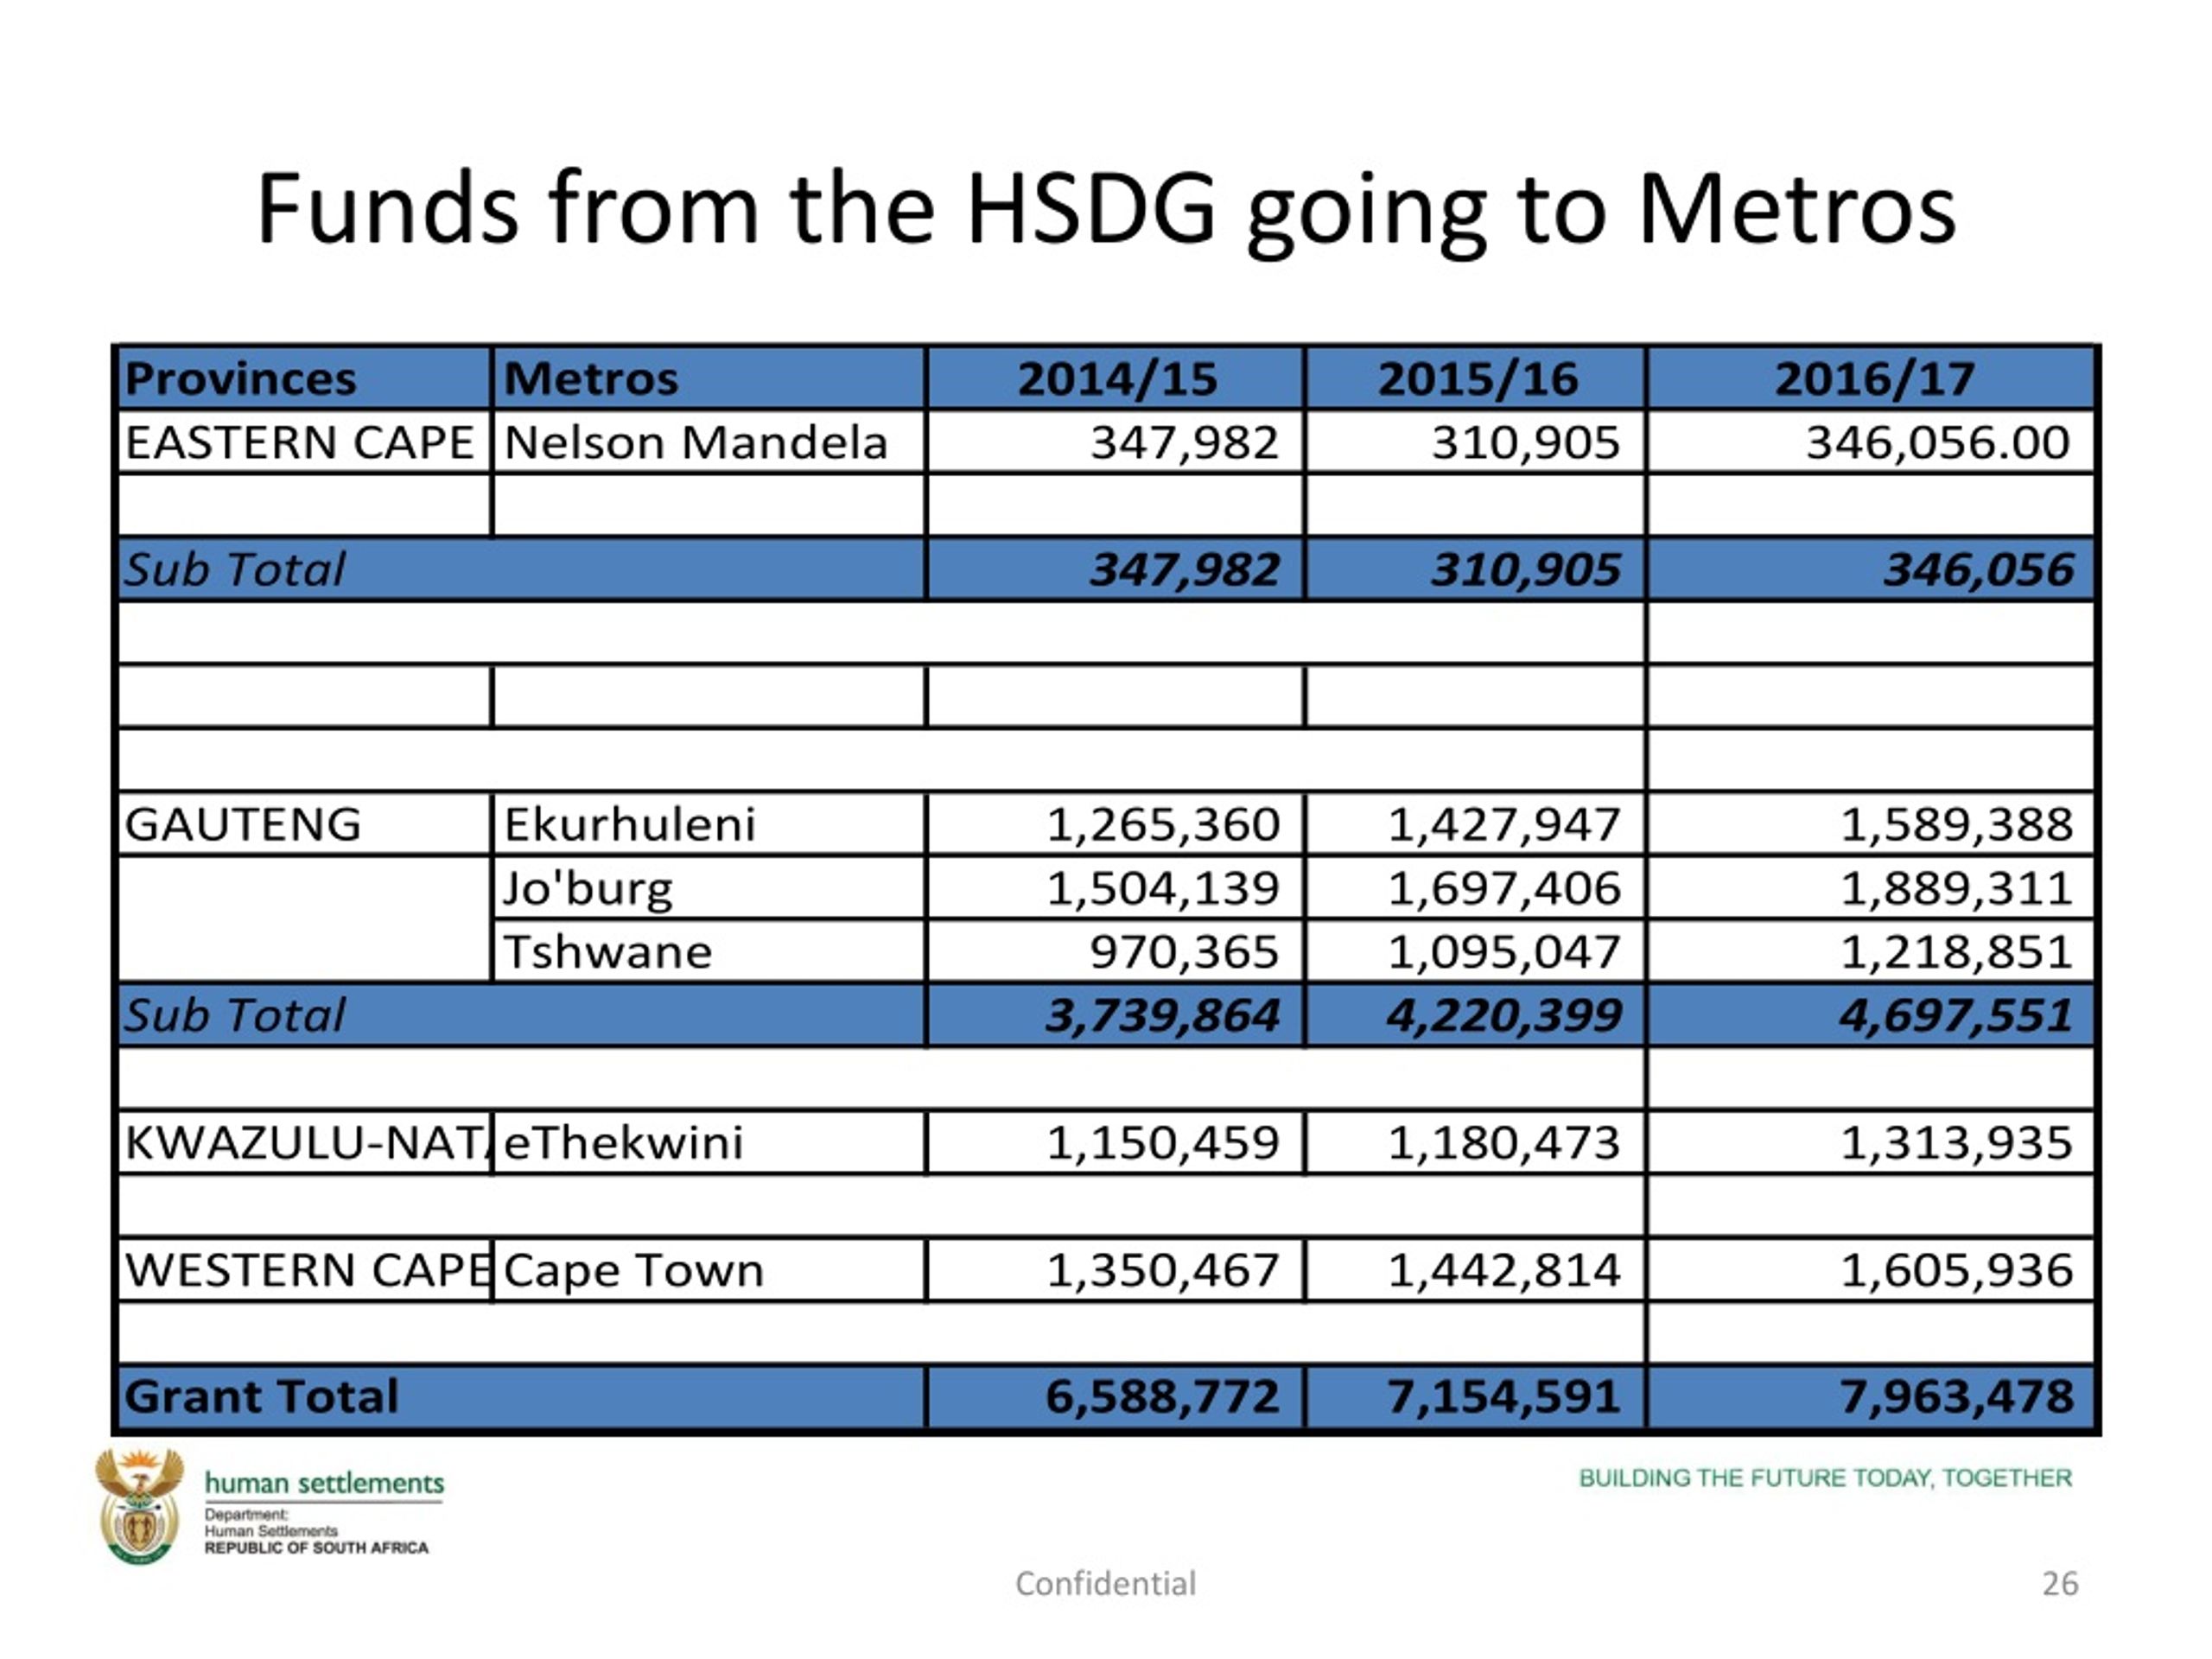This screenshot has height=1659, width=2212.
Task: Select the Grant Total label
Action: (x=261, y=1396)
